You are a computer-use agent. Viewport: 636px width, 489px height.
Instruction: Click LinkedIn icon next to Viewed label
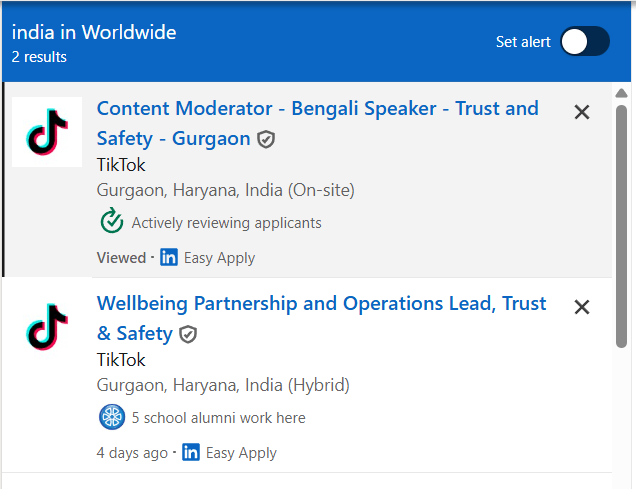coord(169,258)
